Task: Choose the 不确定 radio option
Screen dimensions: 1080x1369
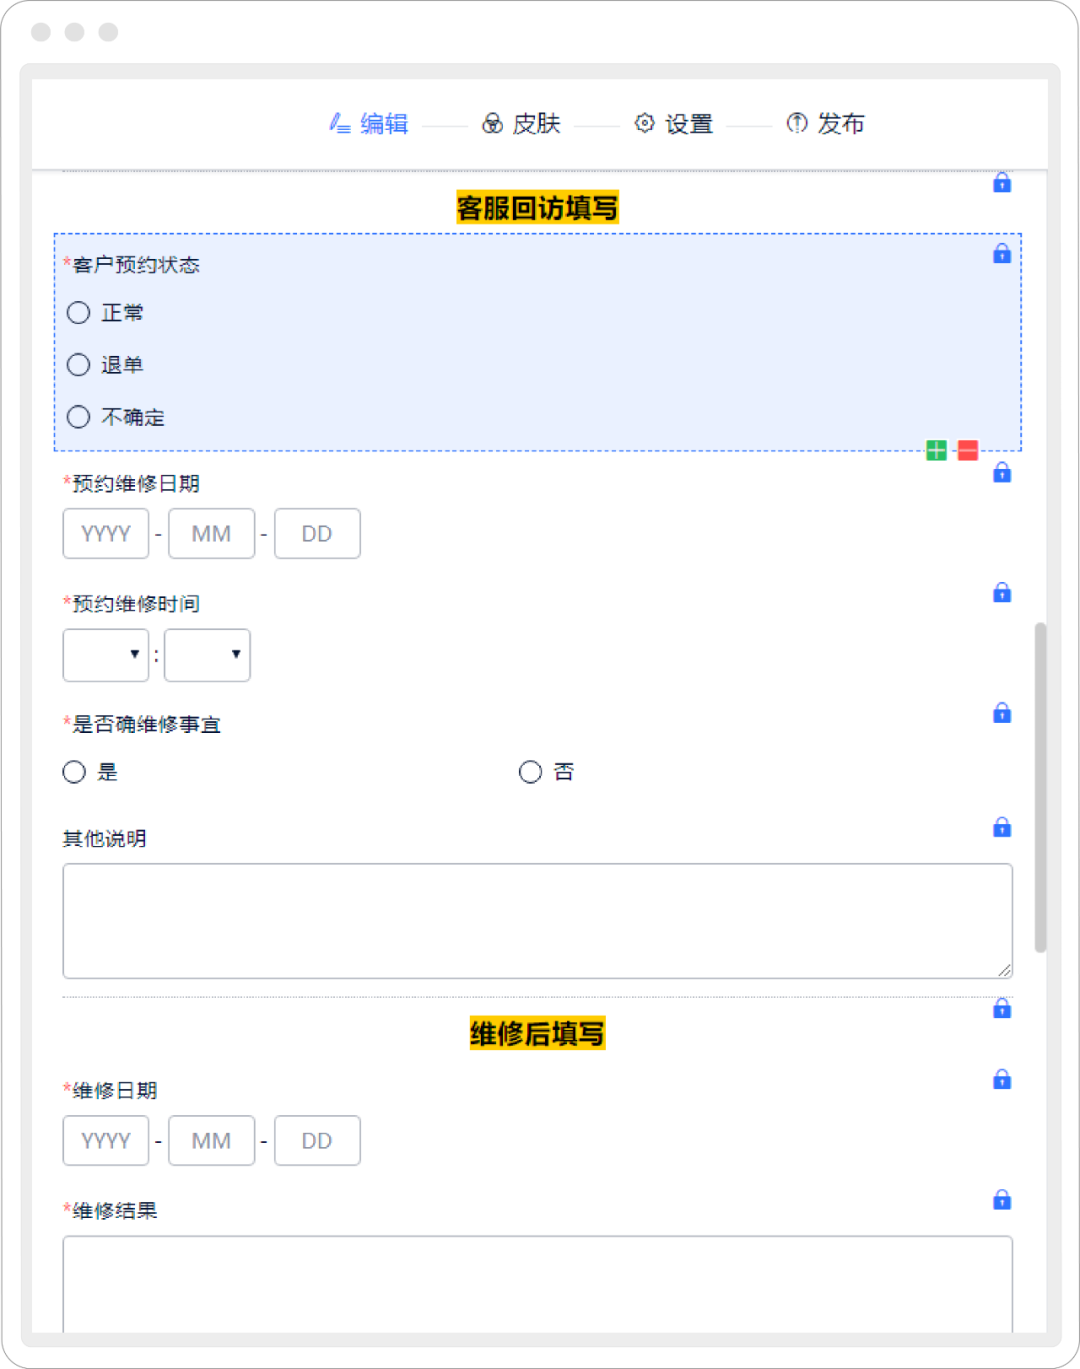Action: pos(78,417)
